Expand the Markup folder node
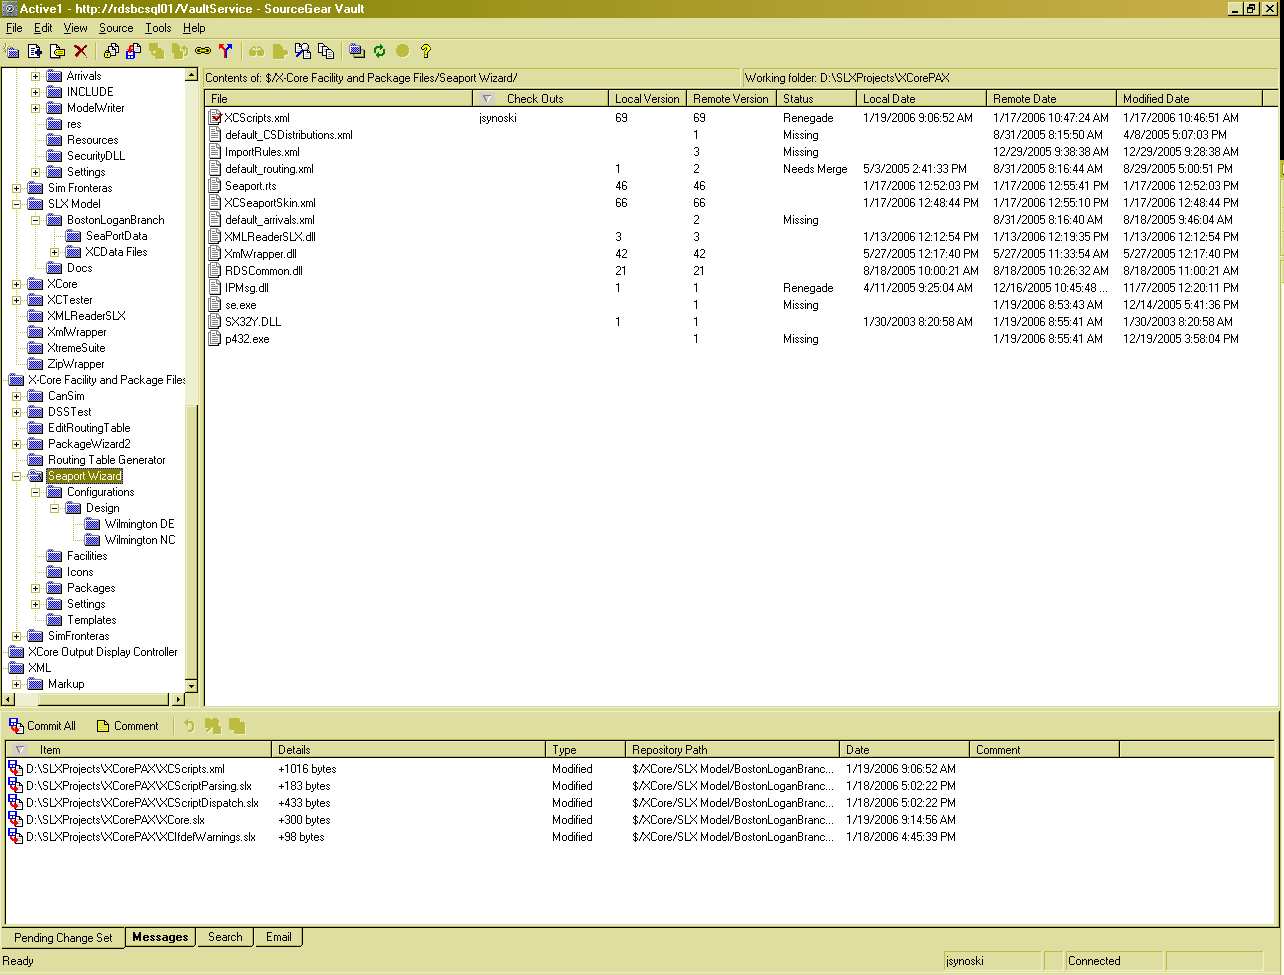 pyautogui.click(x=16, y=684)
